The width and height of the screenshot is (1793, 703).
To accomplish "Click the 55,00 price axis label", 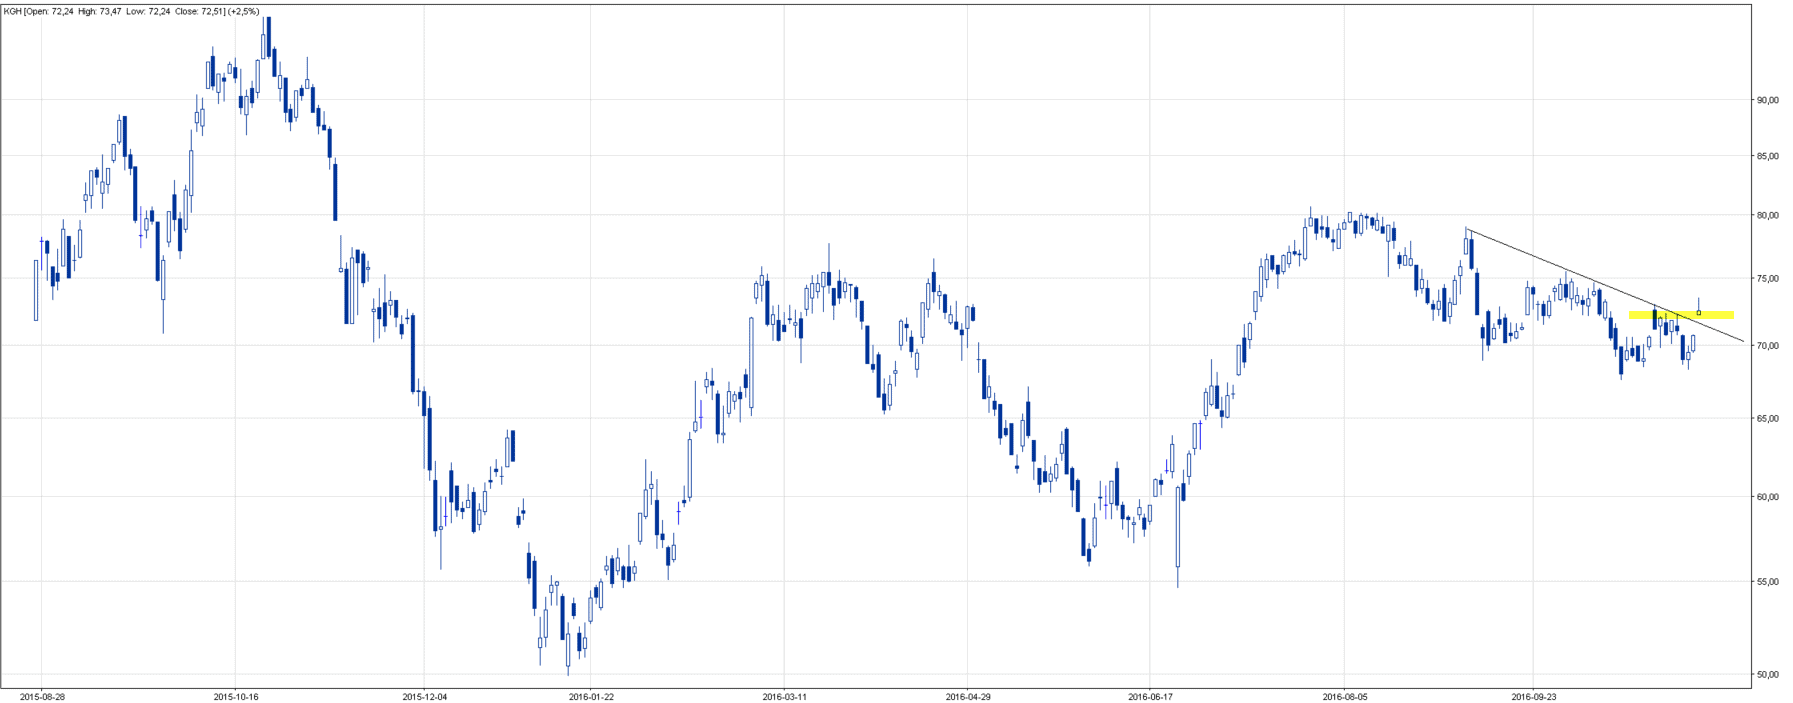I will pos(1767,582).
